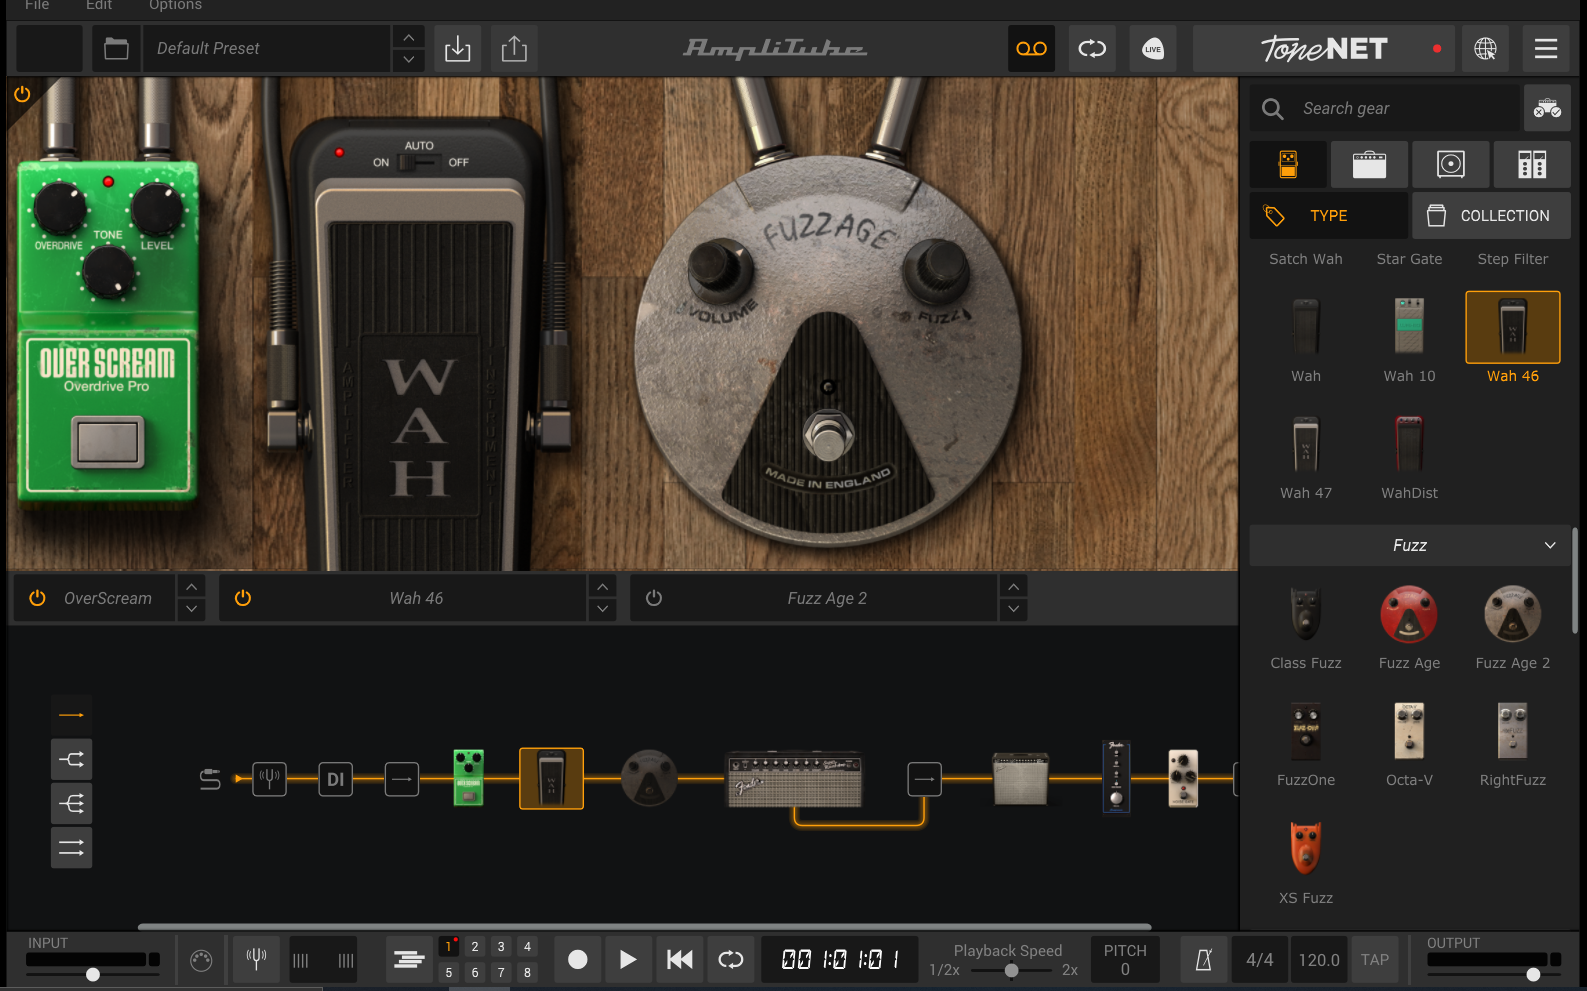The width and height of the screenshot is (1587, 991).
Task: Click the PITCH value box
Action: [1125, 960]
